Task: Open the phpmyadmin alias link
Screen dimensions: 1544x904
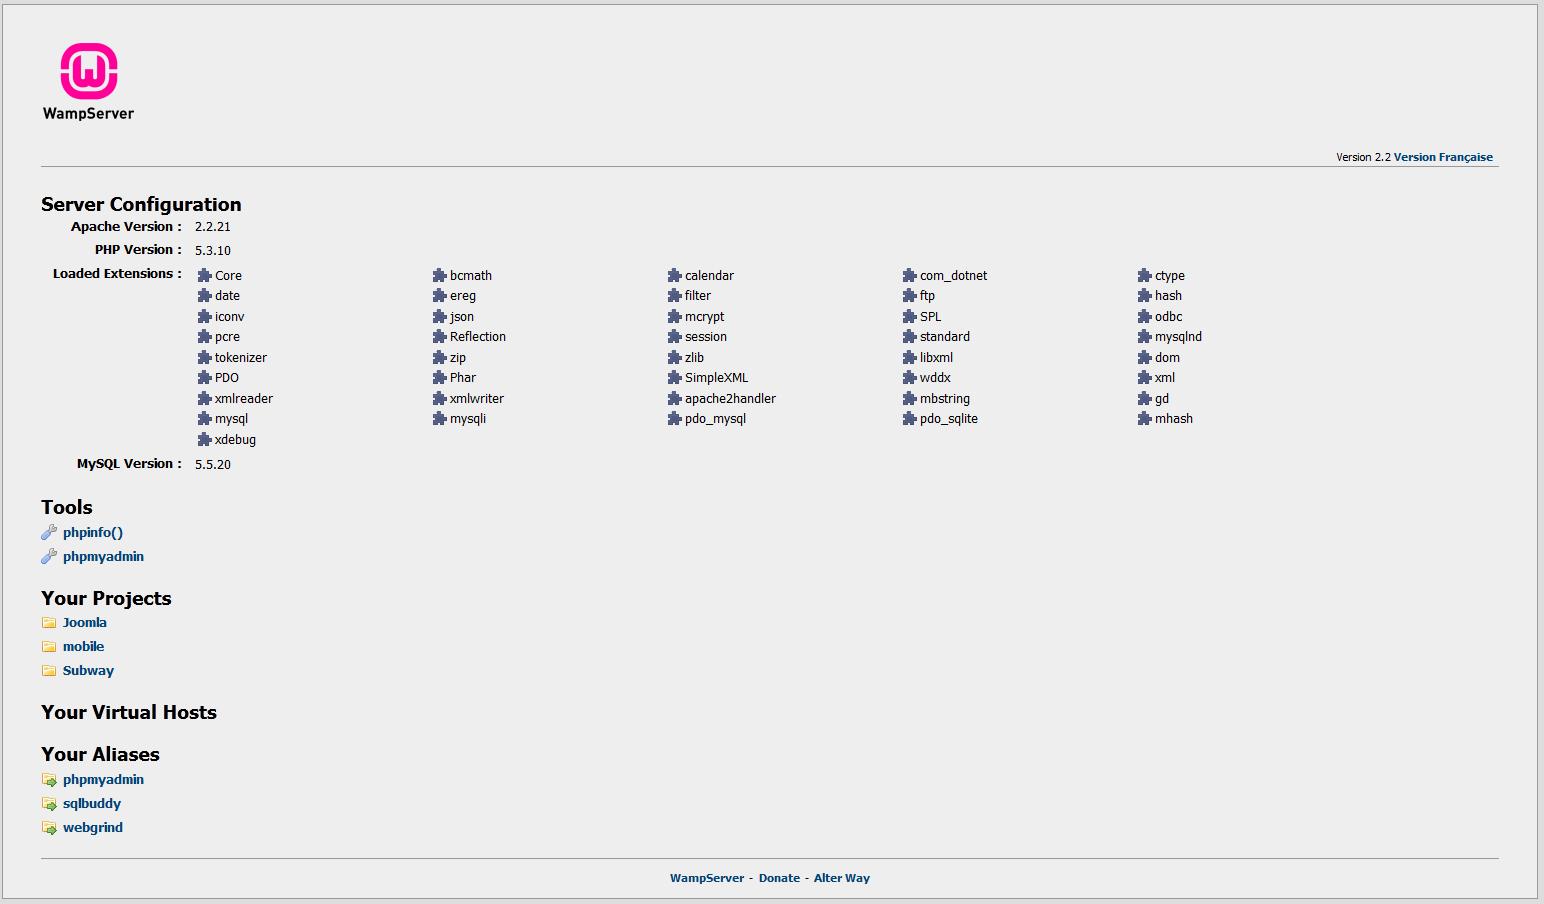Action: (103, 779)
